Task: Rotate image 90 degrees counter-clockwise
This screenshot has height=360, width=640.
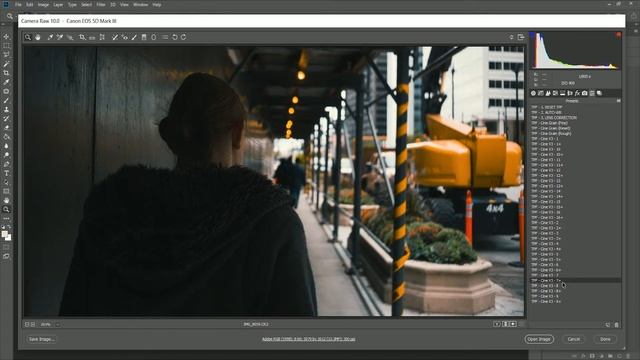Action: (175, 37)
